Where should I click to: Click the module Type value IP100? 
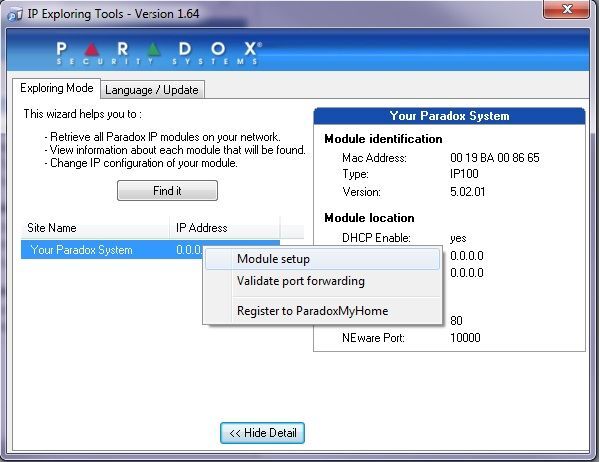(465, 175)
